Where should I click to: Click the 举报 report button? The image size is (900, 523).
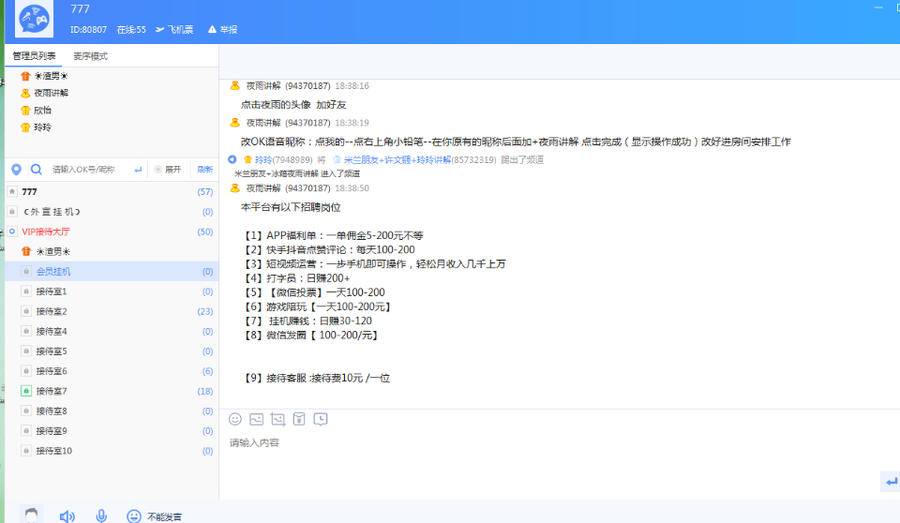223,30
